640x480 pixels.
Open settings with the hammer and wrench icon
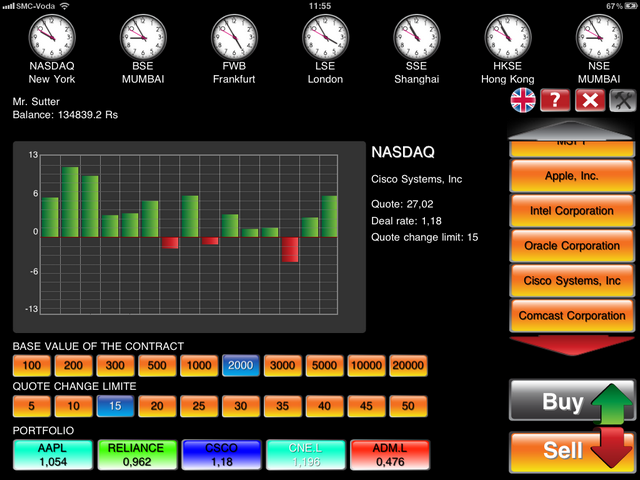pyautogui.click(x=623, y=100)
